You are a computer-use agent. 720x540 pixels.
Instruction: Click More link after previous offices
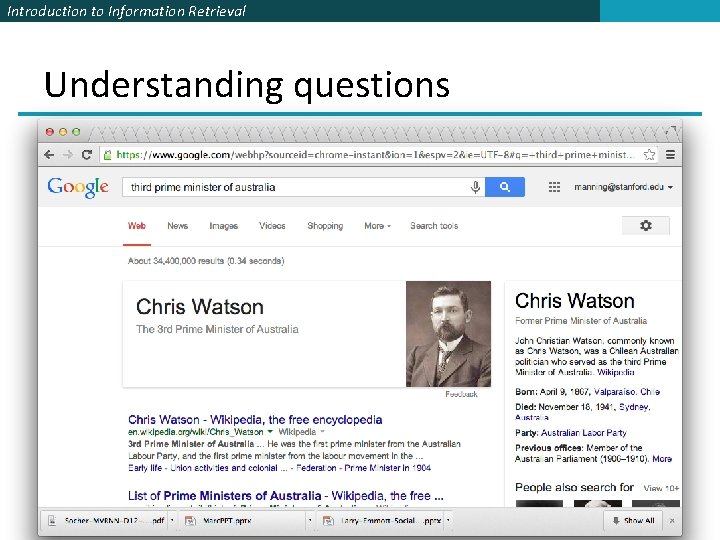(662, 459)
